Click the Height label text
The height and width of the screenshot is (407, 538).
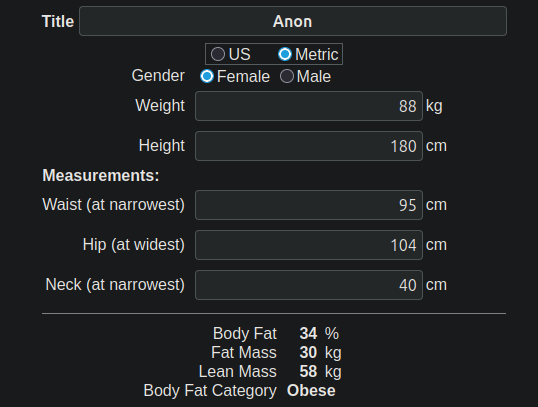click(x=162, y=146)
